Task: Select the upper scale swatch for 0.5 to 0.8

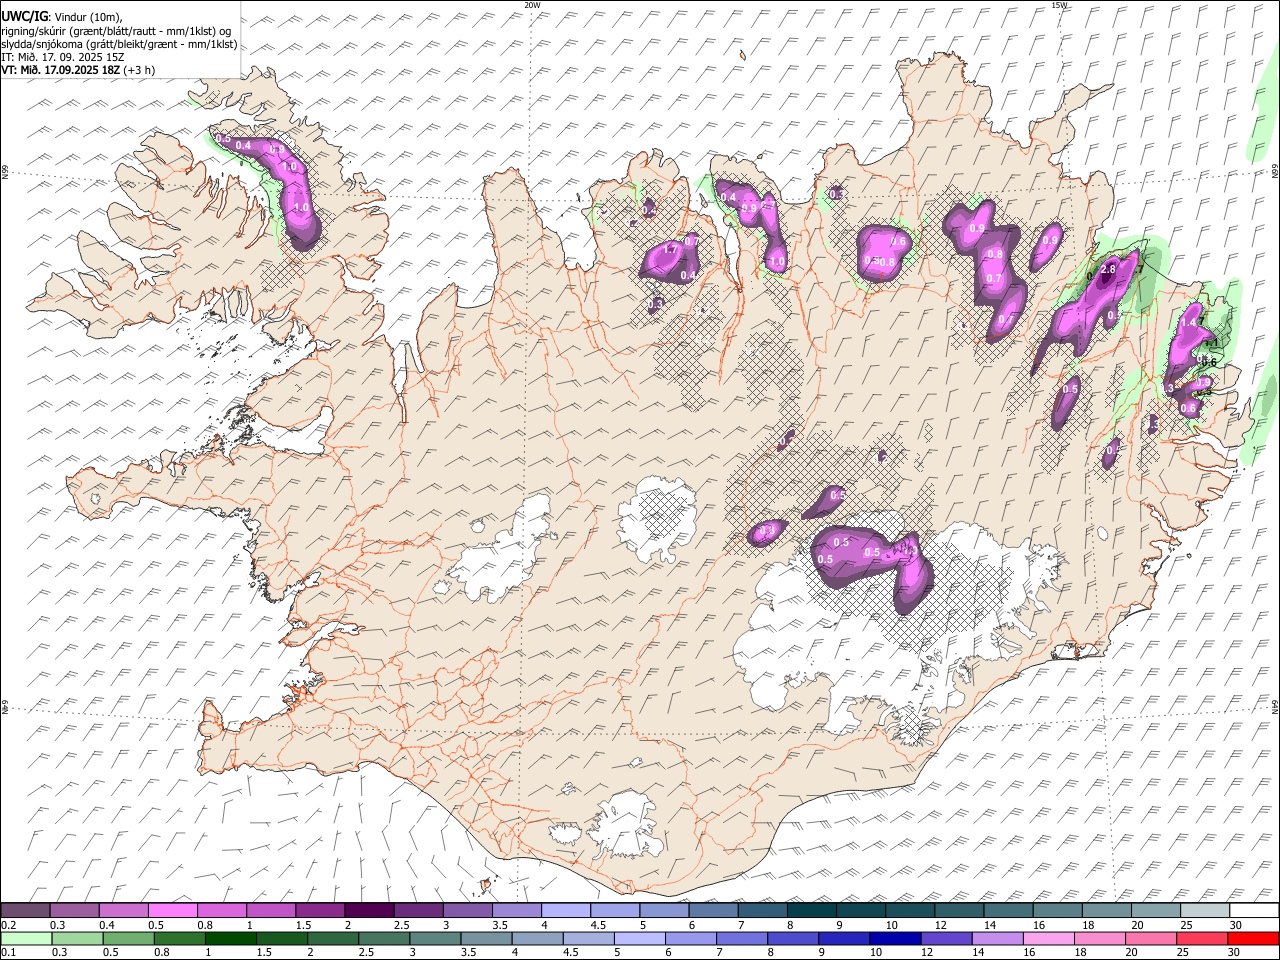Action: pyautogui.click(x=172, y=910)
